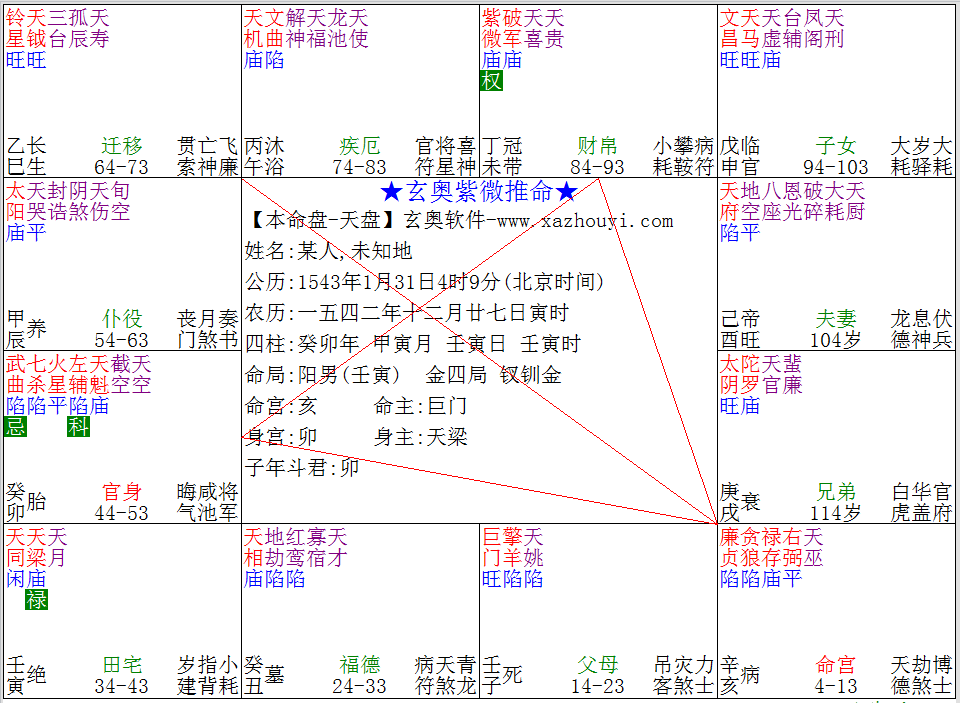Click the 金四局 text
Screen dimensions: 960x703
click(x=456, y=375)
